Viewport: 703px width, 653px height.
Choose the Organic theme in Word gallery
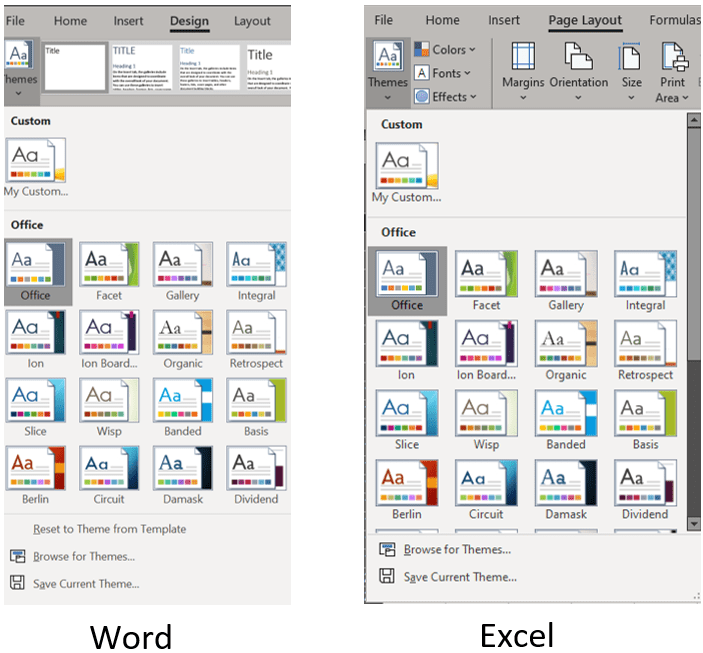(x=183, y=339)
